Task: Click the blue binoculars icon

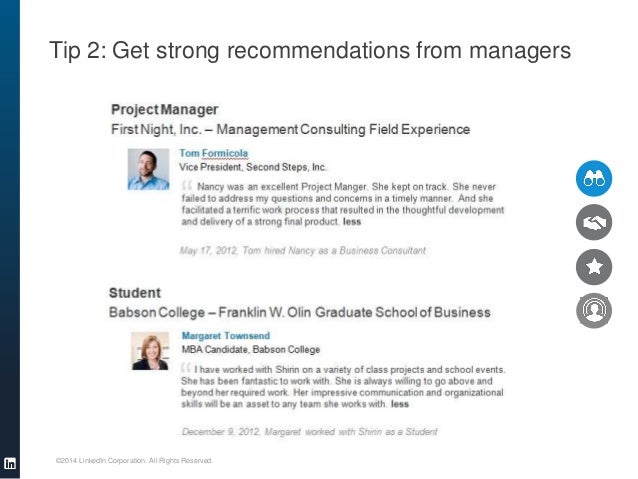Action: coord(593,178)
